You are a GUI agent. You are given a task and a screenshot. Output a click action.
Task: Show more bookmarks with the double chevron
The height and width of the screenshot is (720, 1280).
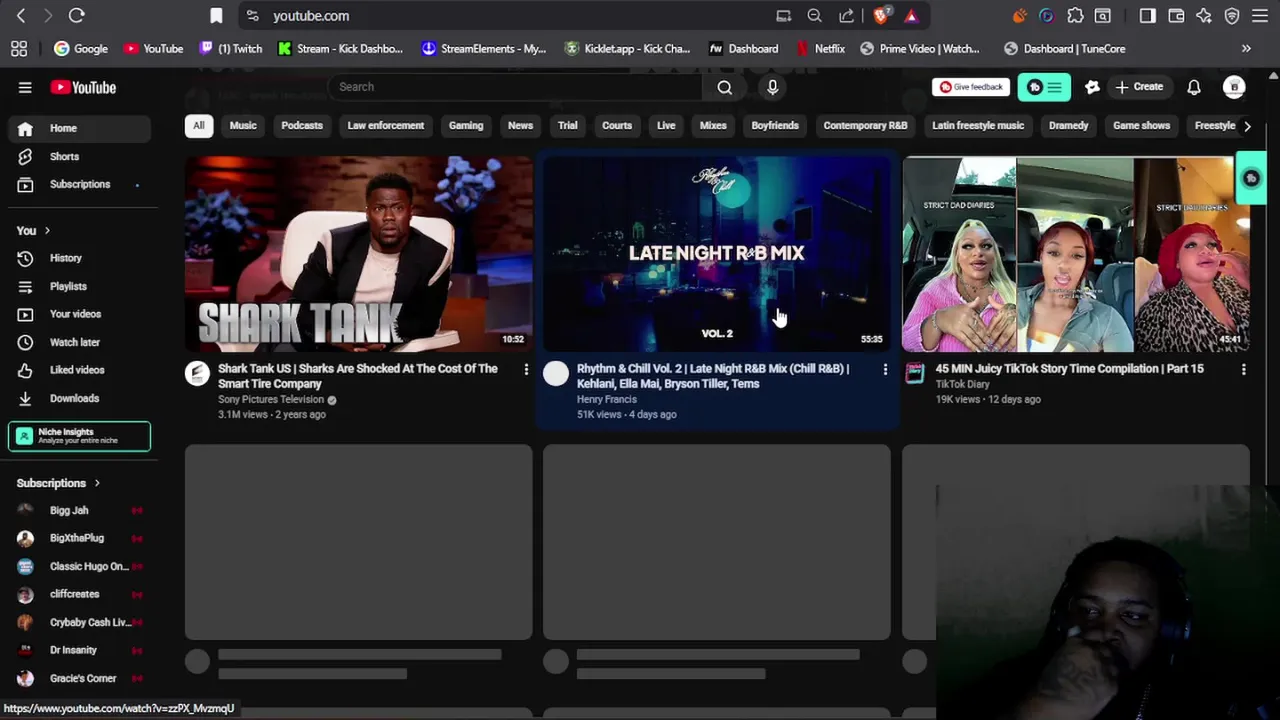pos(1246,48)
